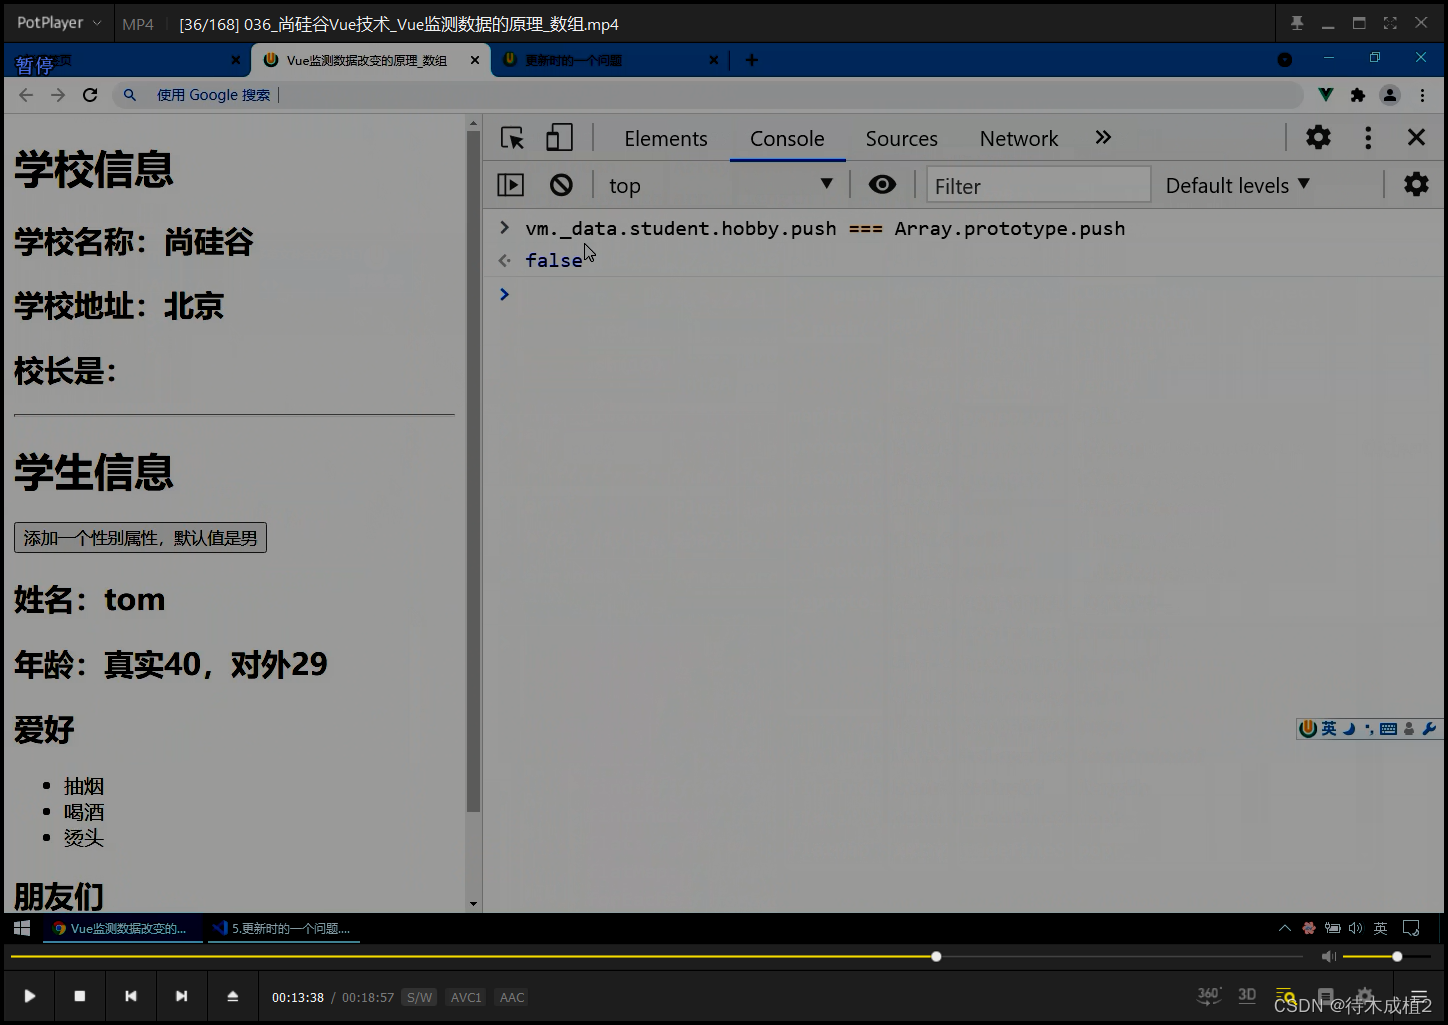This screenshot has height=1025, width=1448.
Task: Open the Default levels dropdown
Action: click(x=1238, y=185)
